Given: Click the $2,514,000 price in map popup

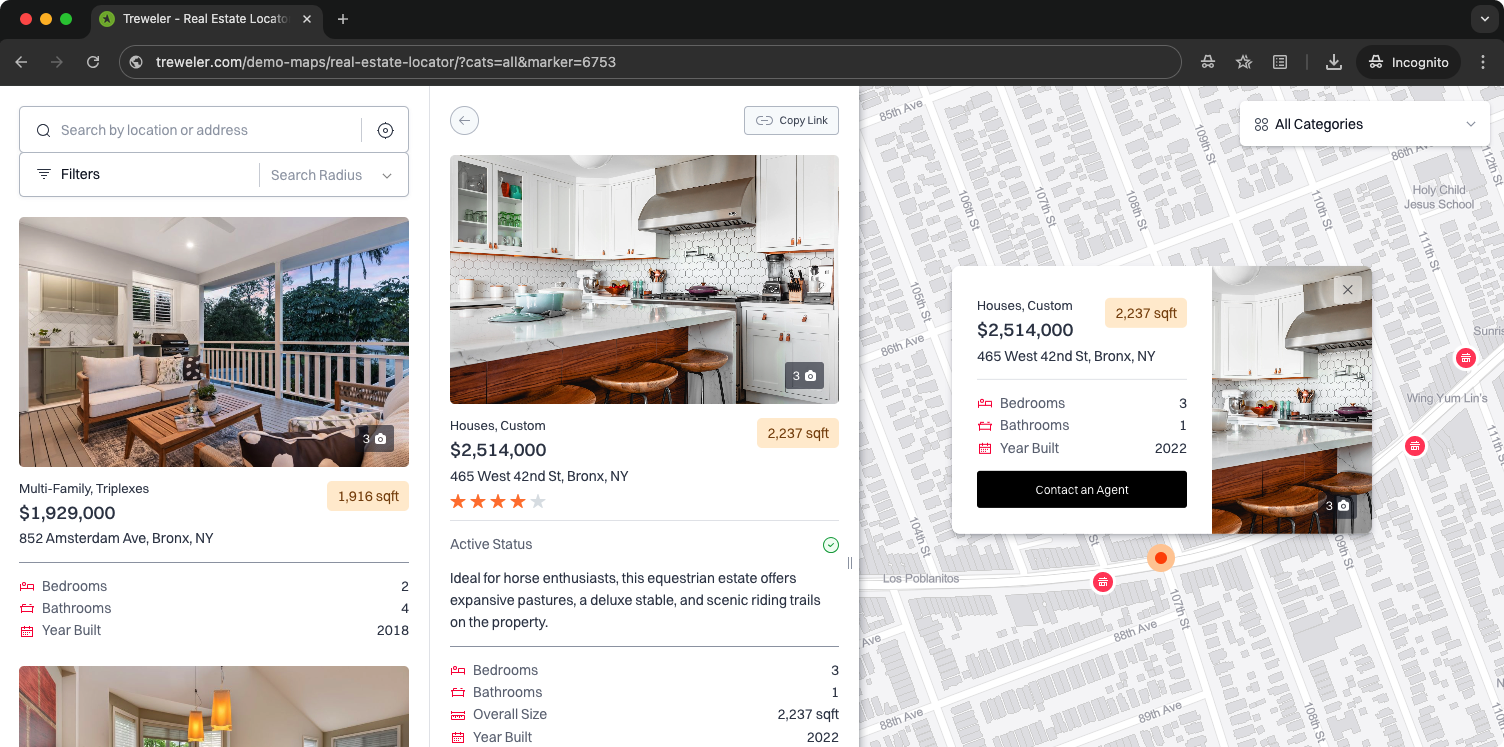Looking at the screenshot, I should pyautogui.click(x=1025, y=330).
